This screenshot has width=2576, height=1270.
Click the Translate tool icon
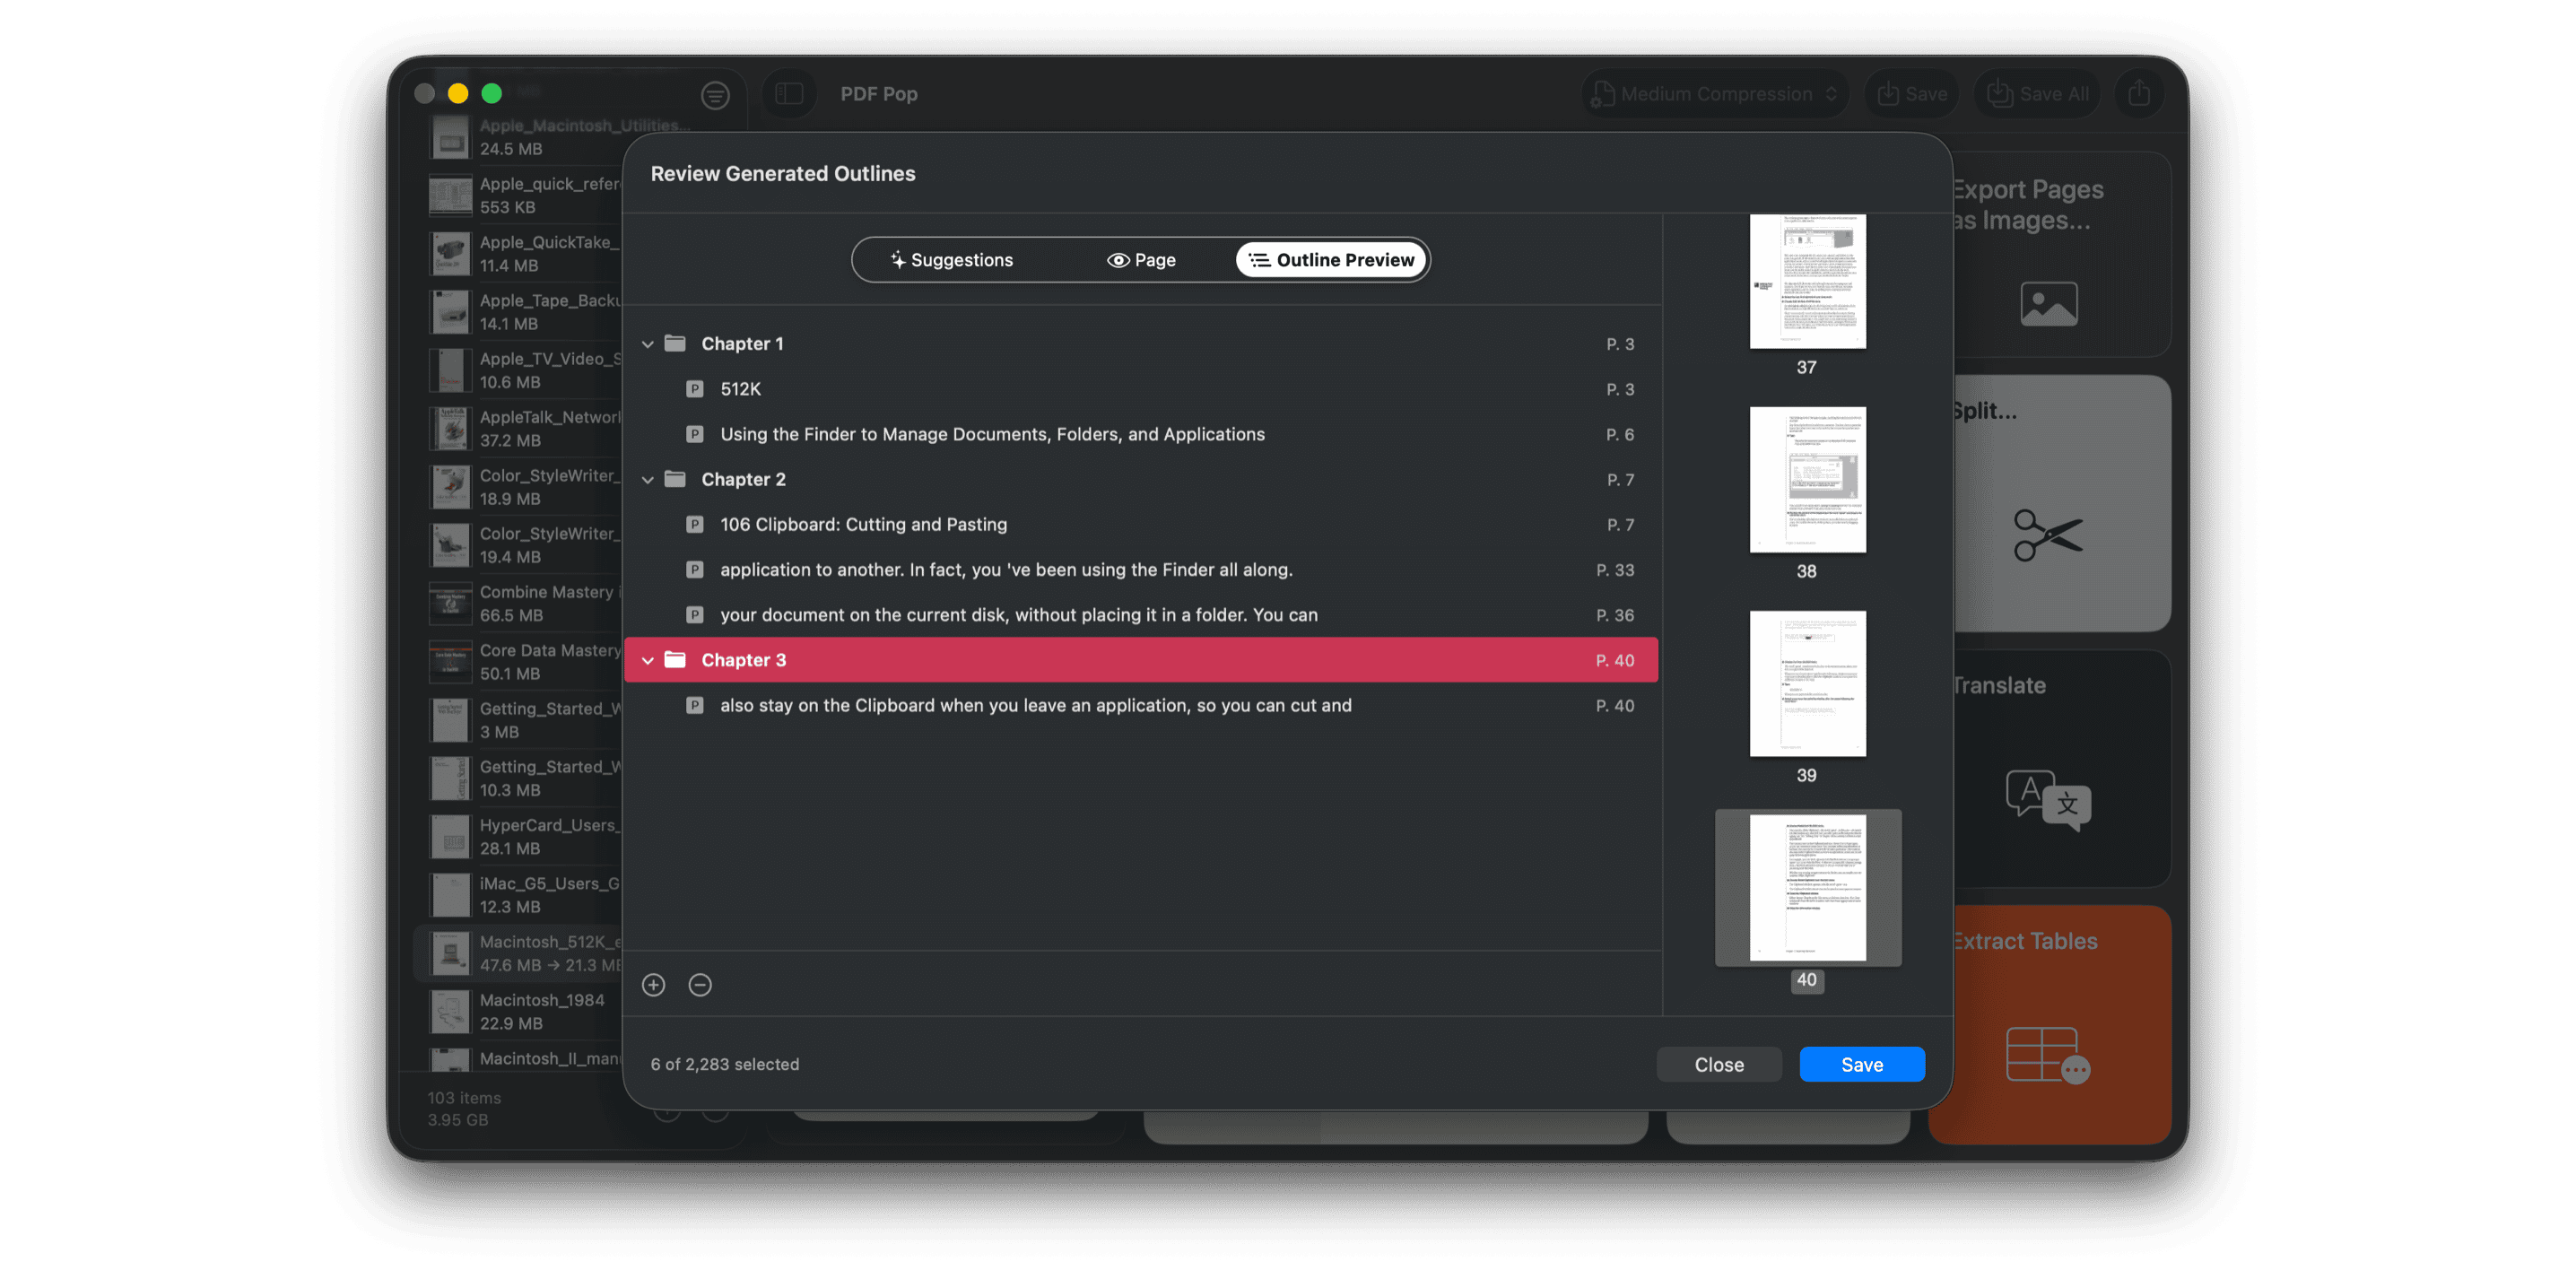pyautogui.click(x=2047, y=799)
